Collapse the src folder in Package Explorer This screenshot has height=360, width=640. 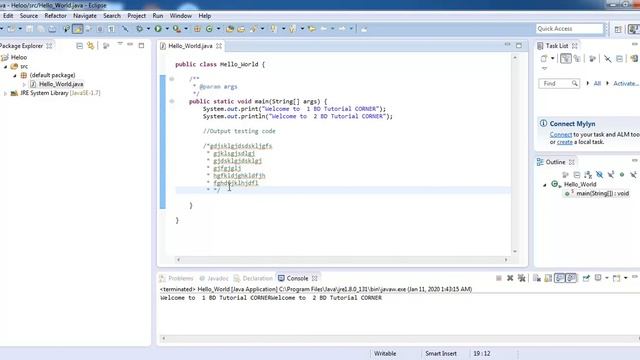6,67
